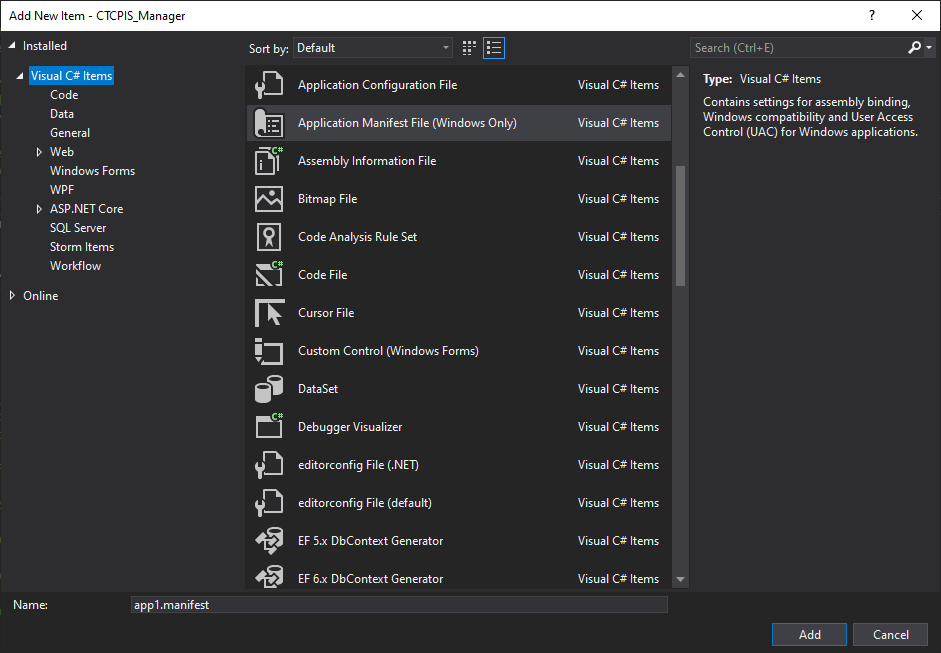Select Cursor File item text

(x=326, y=313)
